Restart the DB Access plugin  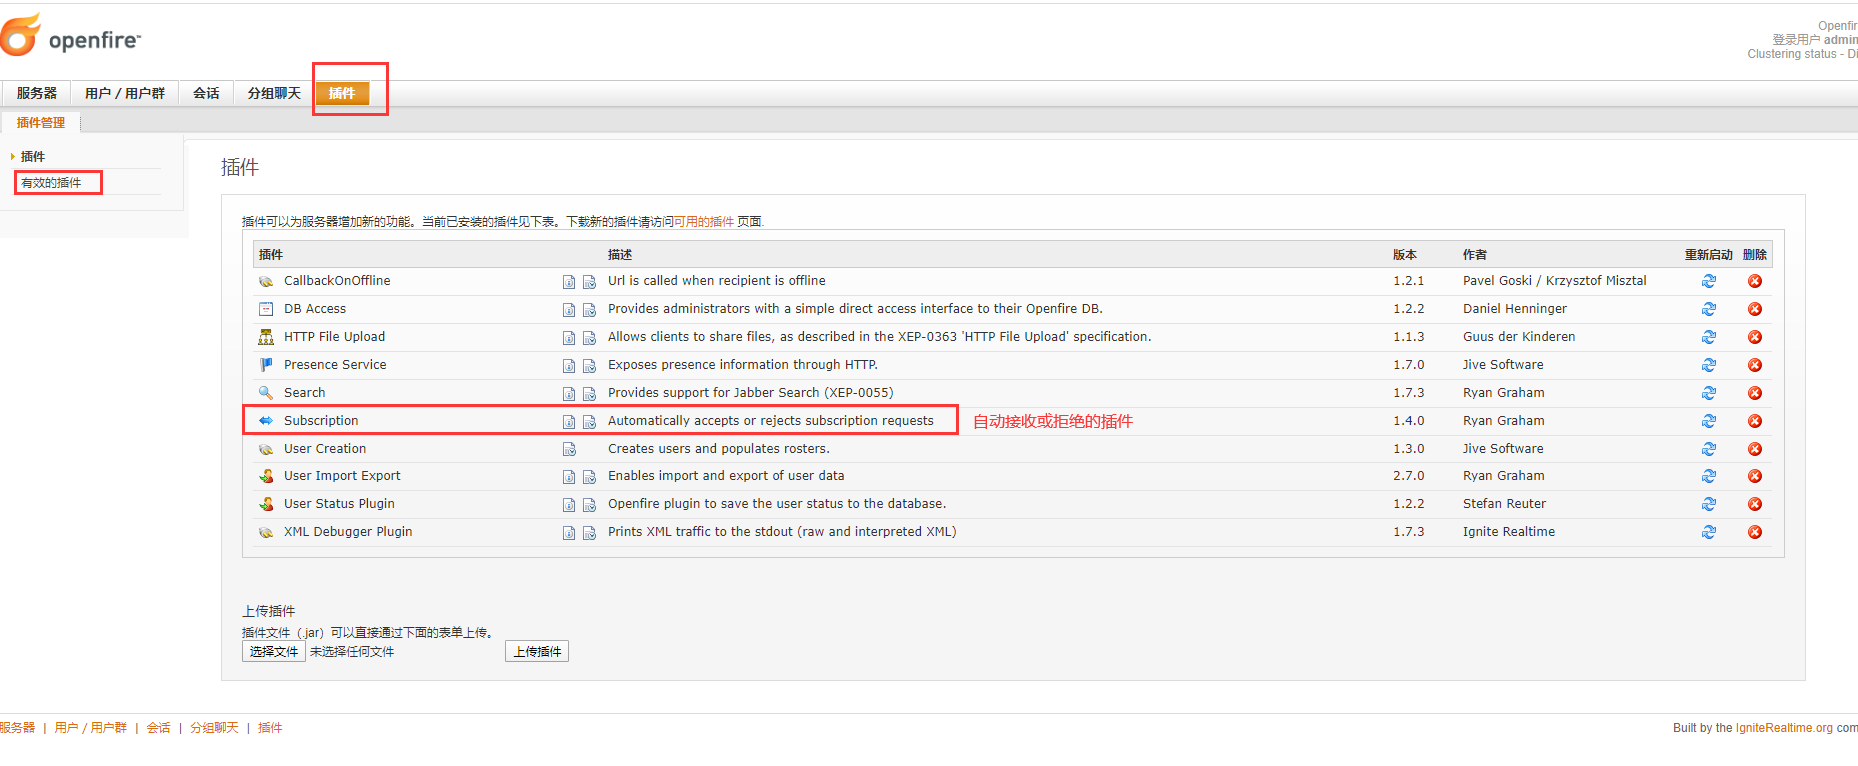point(1708,309)
